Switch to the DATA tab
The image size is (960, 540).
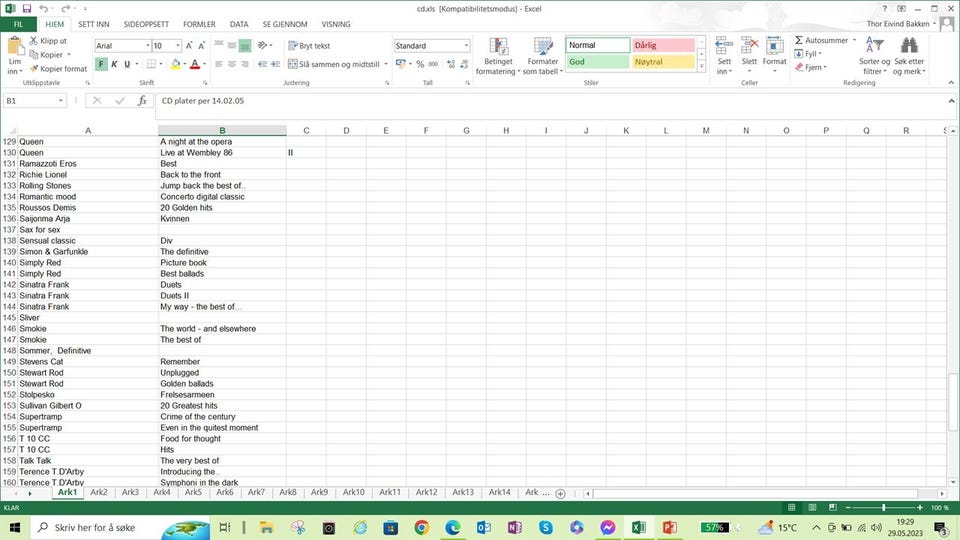(x=239, y=24)
